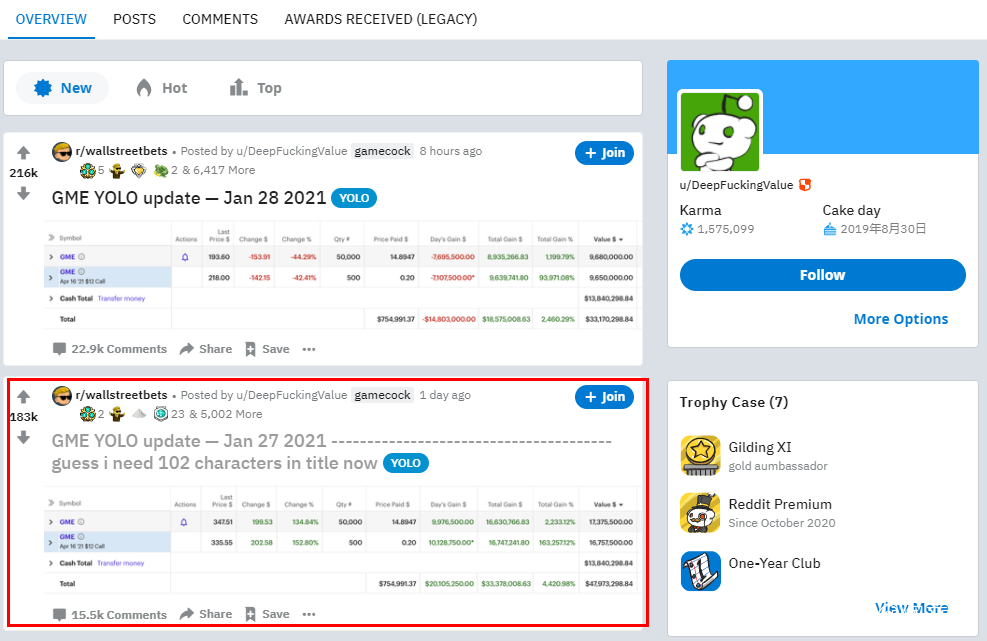The height and width of the screenshot is (641, 987).
Task: Join r/wallstreetbets from Jan 28 post
Action: (604, 153)
